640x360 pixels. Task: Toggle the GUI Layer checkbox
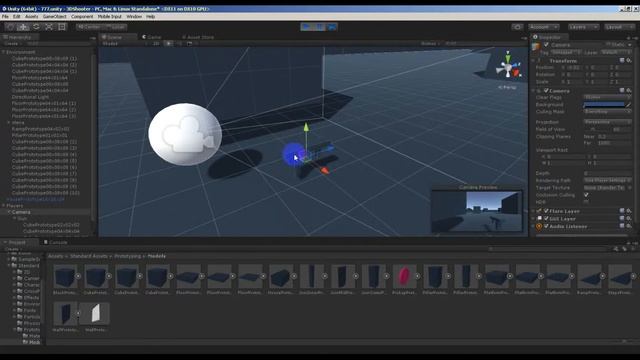[x=546, y=218]
